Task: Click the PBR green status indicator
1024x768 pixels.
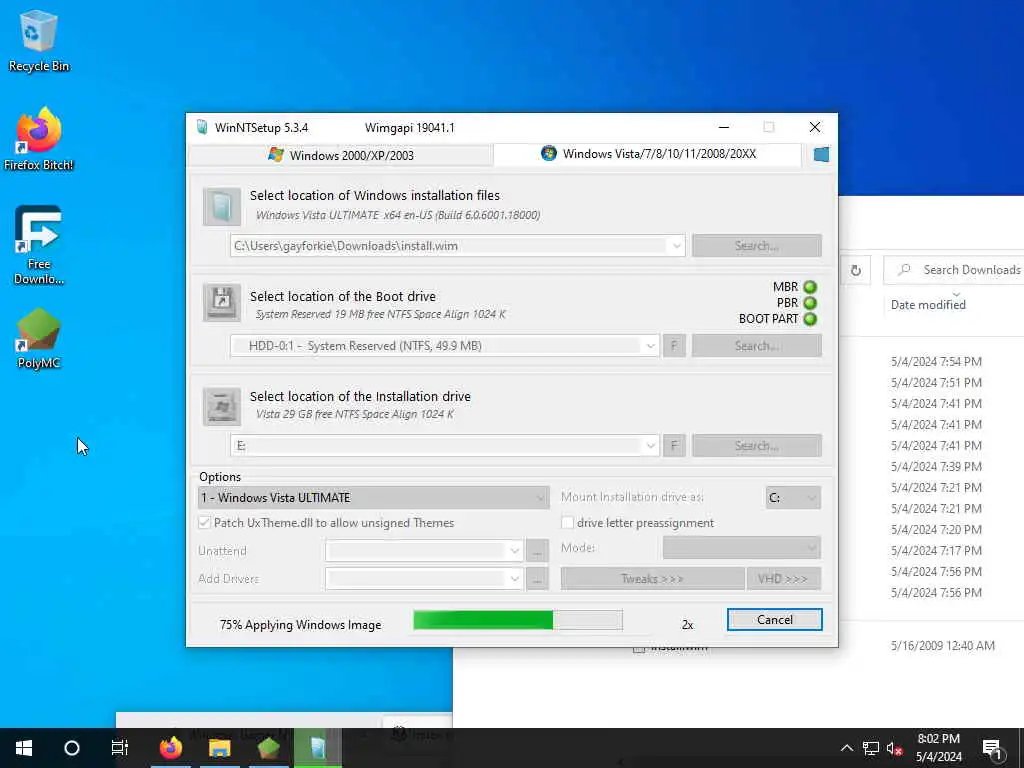Action: [x=810, y=303]
